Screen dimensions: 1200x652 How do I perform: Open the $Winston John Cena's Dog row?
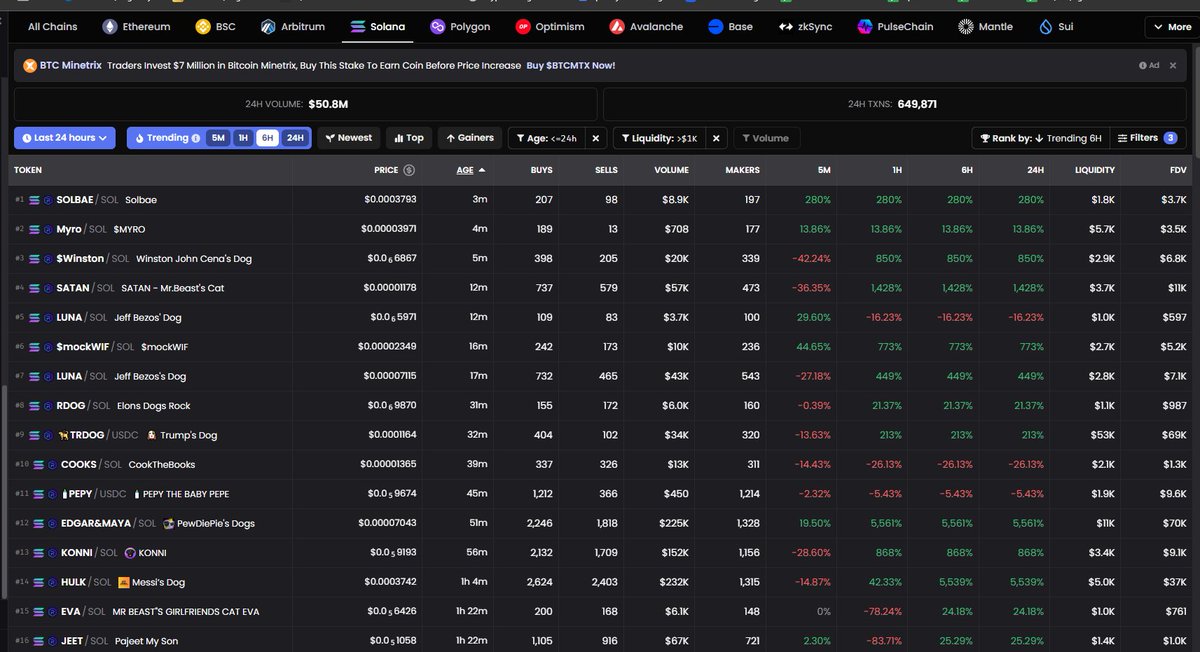[x=600, y=258]
